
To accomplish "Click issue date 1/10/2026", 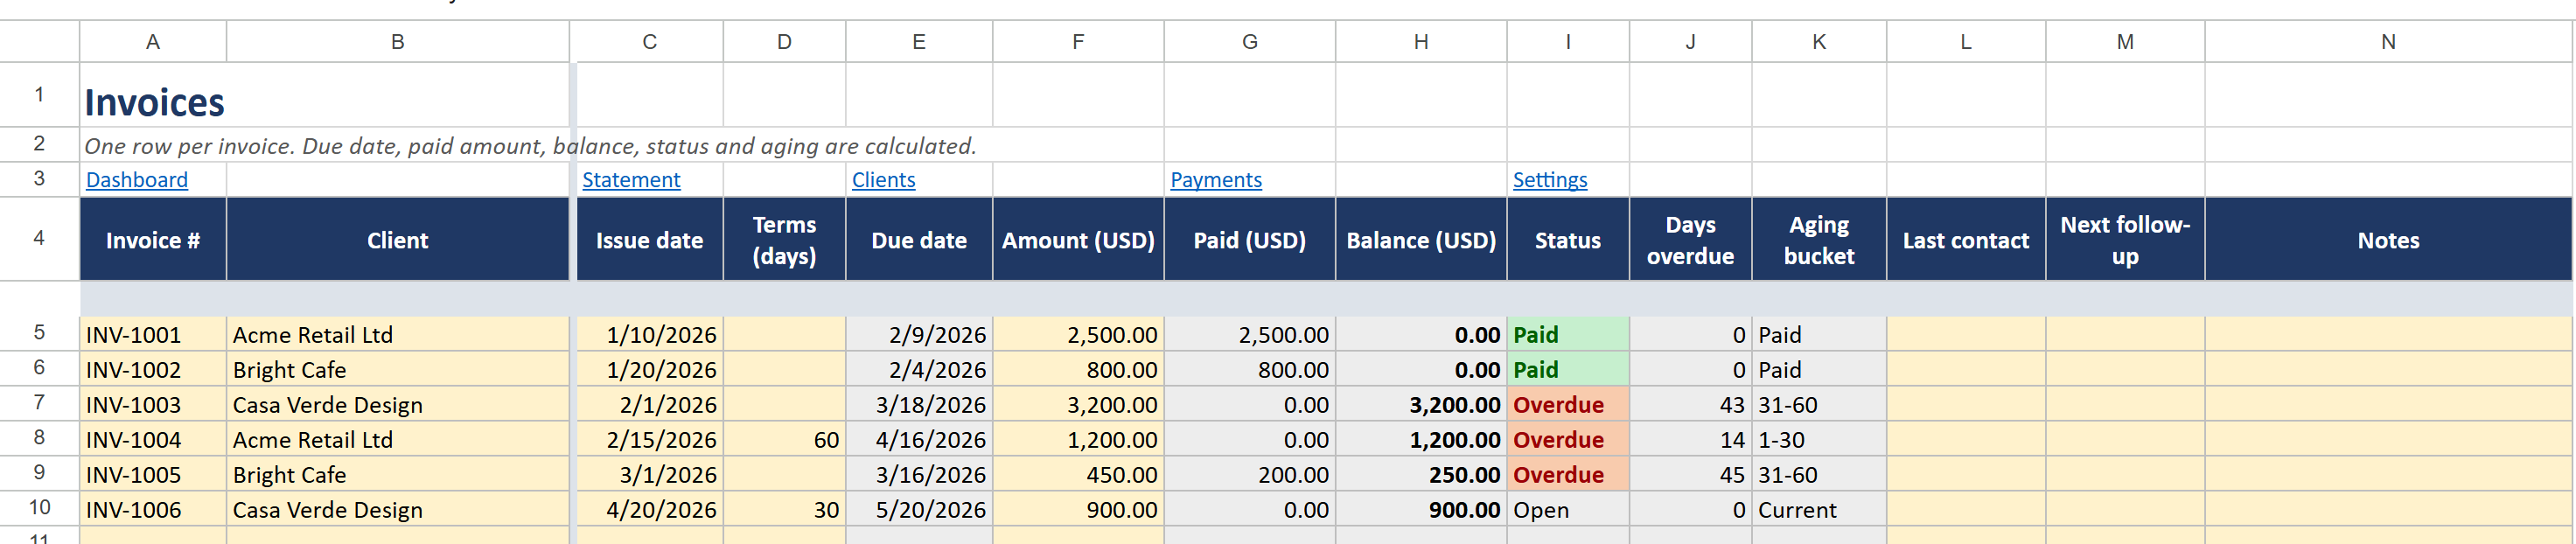I will coord(650,335).
